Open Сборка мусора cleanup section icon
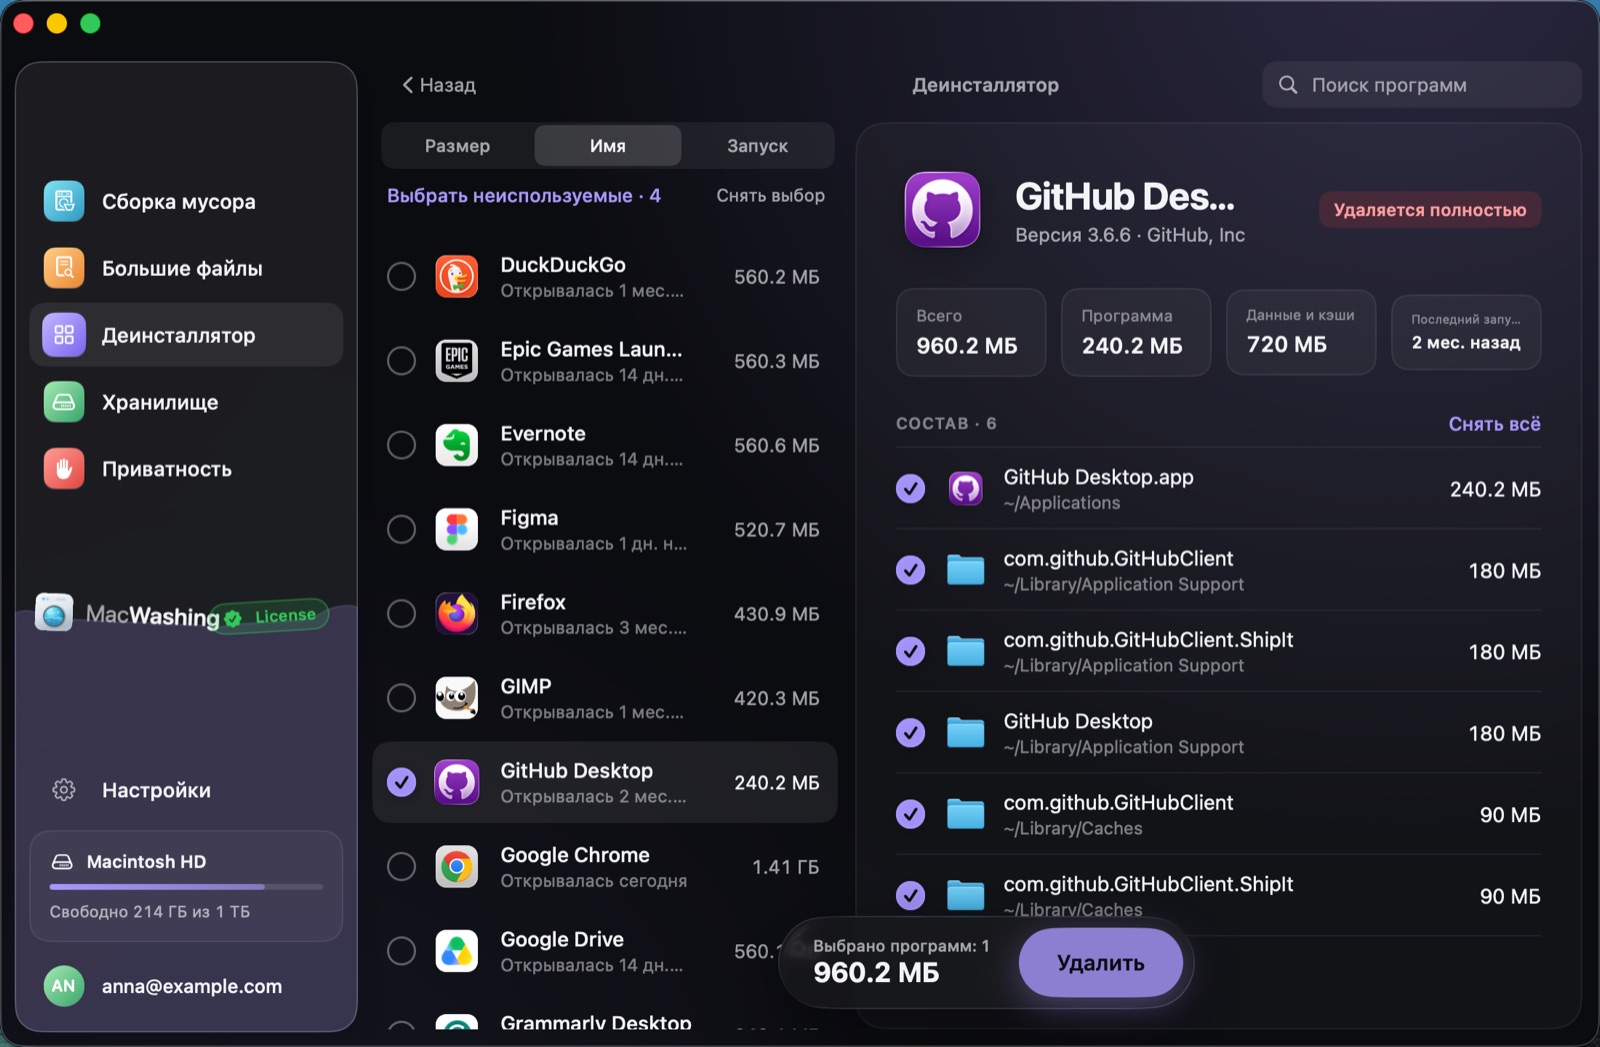Viewport: 1600px width, 1047px height. pyautogui.click(x=64, y=201)
